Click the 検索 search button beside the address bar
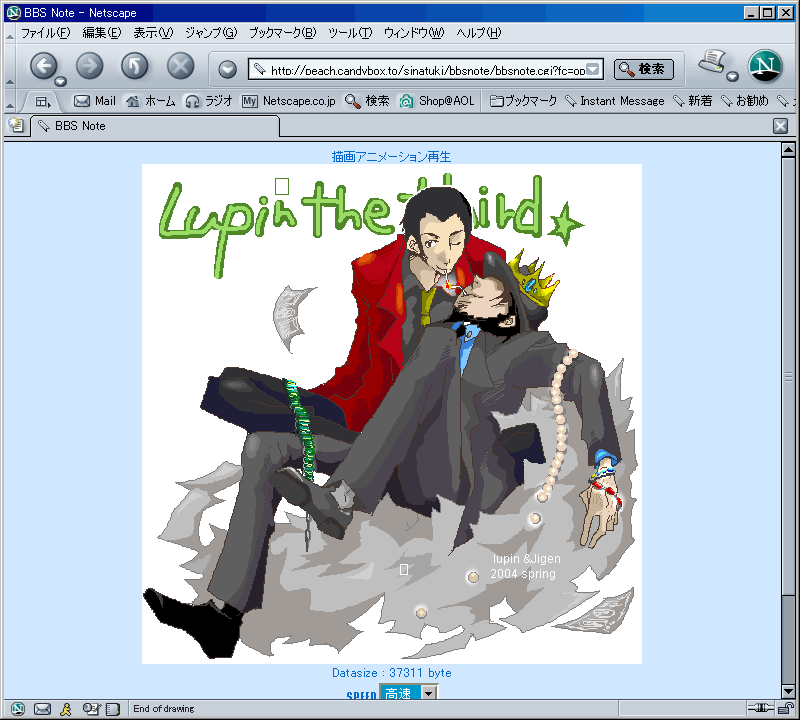This screenshot has height=720, width=800. [x=644, y=69]
